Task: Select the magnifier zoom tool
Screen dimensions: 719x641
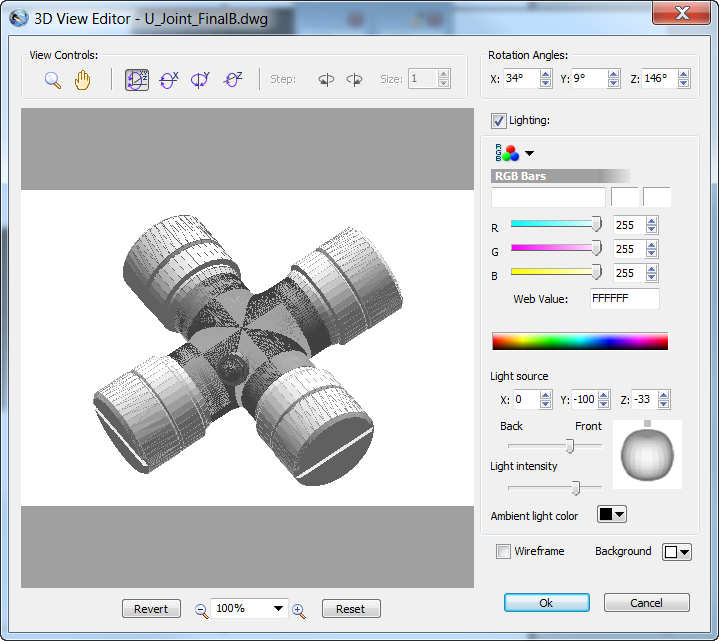Action: [x=53, y=80]
